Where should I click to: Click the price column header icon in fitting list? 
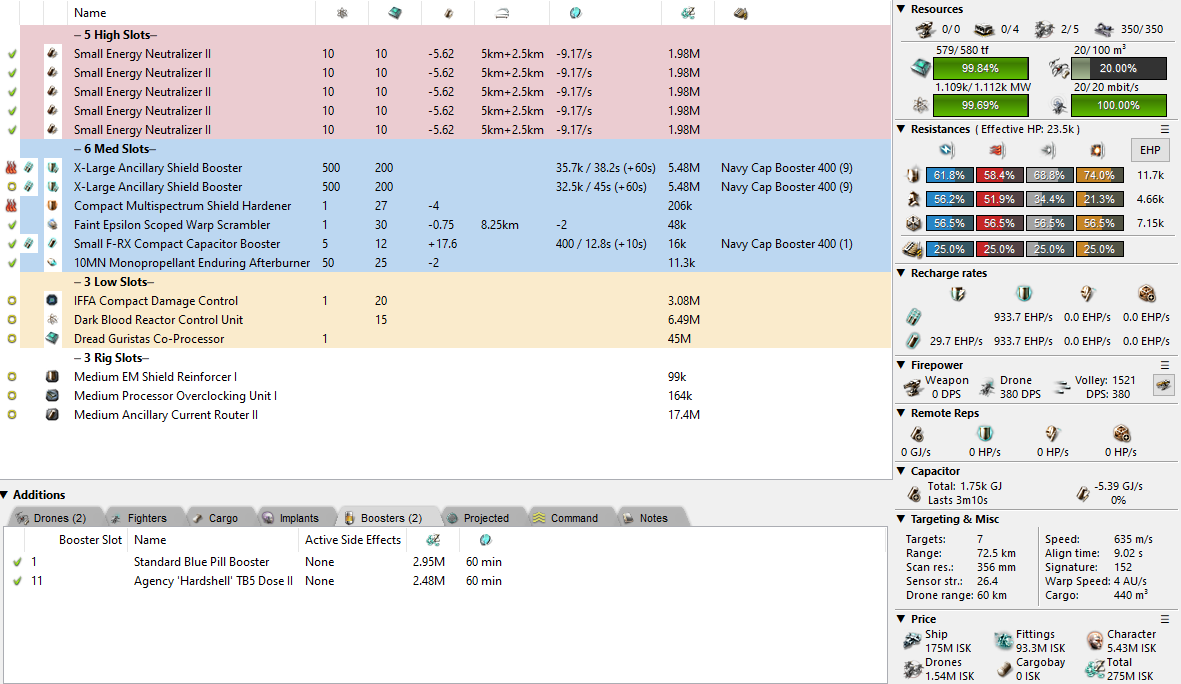click(x=688, y=13)
